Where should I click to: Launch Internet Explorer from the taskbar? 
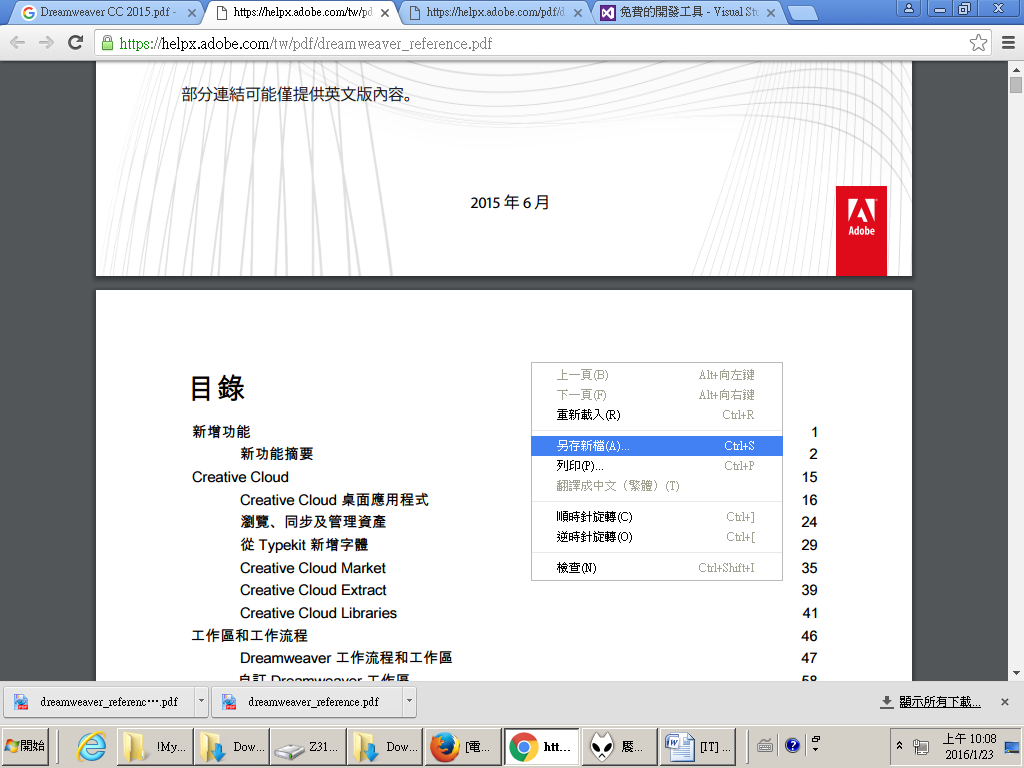91,746
